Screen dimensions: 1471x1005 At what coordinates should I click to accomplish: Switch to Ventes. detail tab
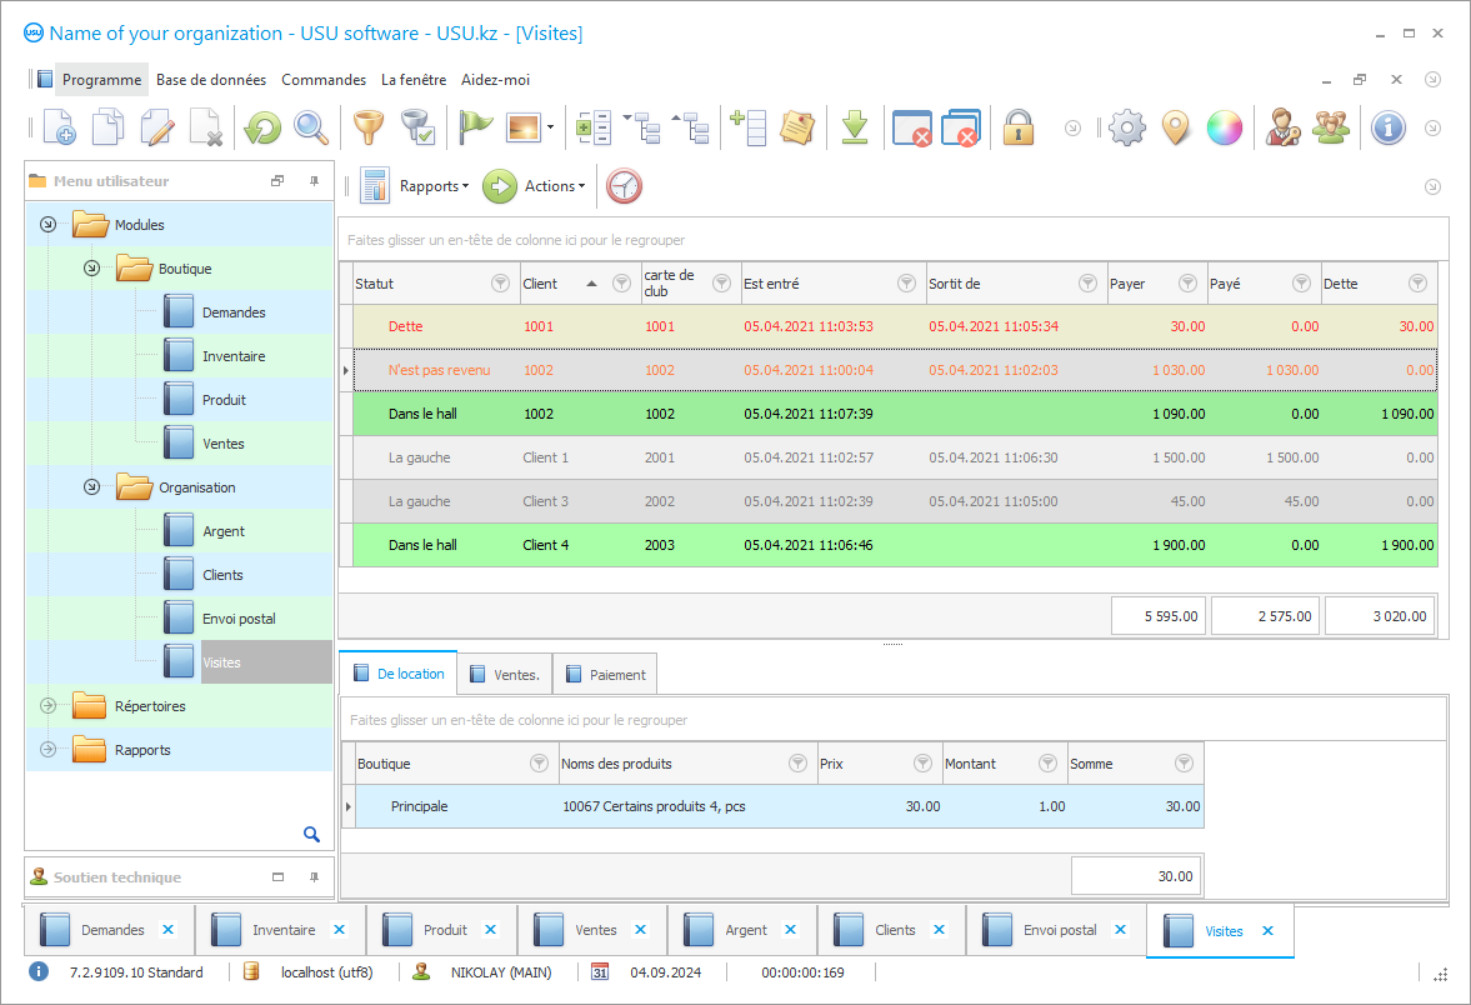pyautogui.click(x=505, y=675)
